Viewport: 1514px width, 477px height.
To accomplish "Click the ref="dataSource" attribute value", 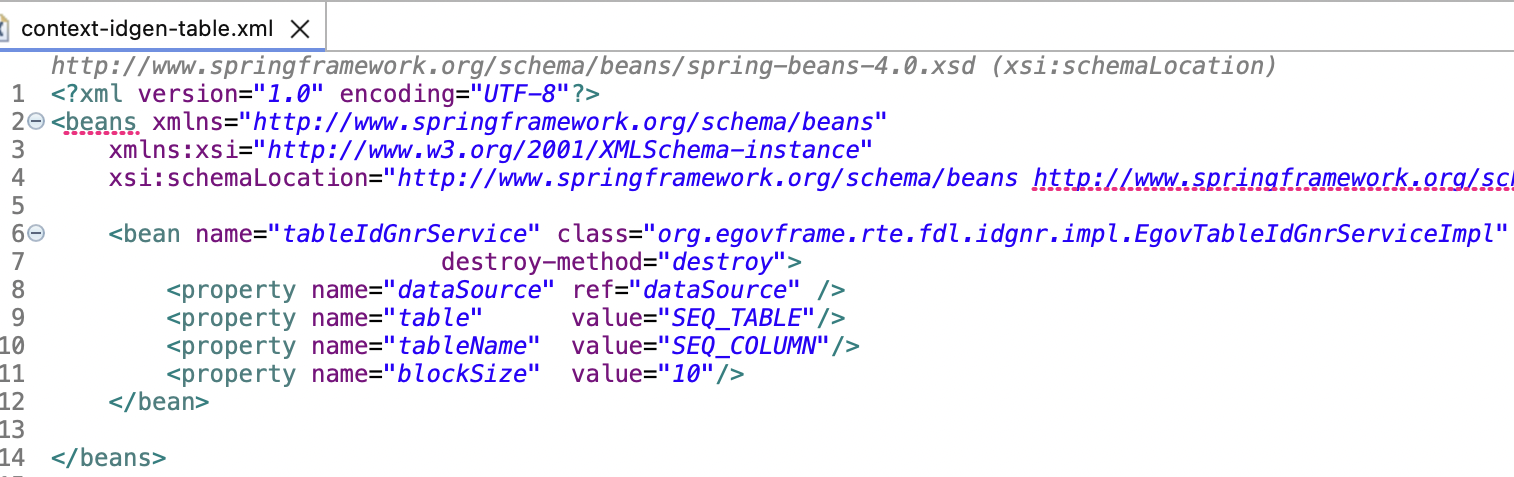I will (x=714, y=290).
